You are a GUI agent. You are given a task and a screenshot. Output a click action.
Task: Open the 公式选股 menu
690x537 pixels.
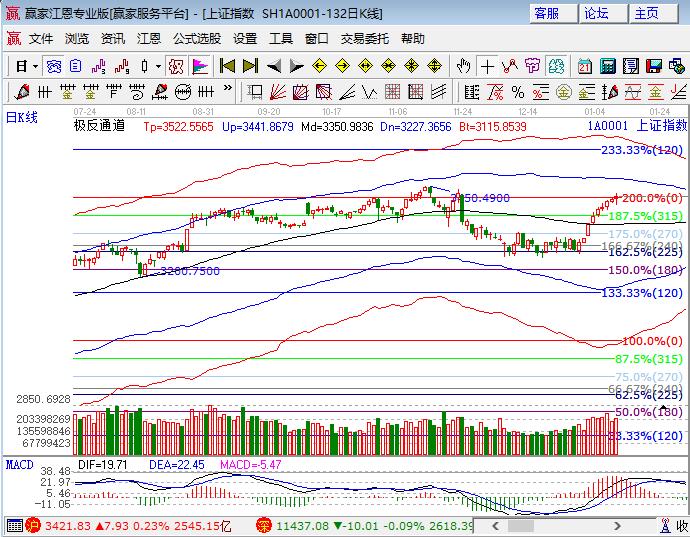tap(196, 38)
